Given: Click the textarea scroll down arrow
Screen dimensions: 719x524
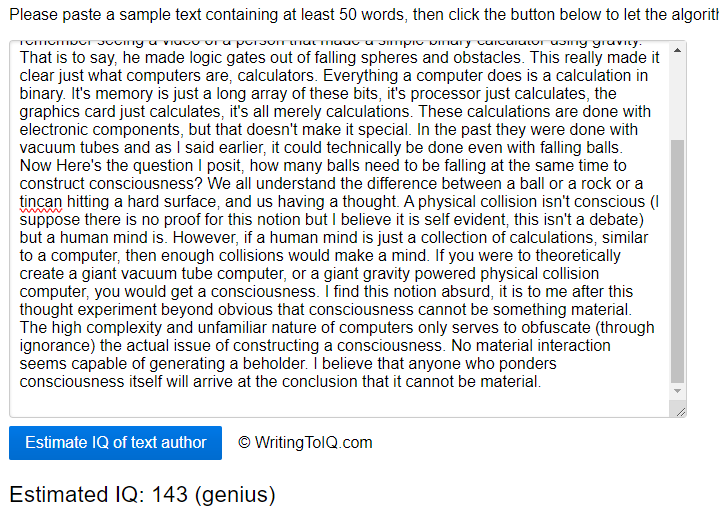Looking at the screenshot, I should tap(678, 391).
